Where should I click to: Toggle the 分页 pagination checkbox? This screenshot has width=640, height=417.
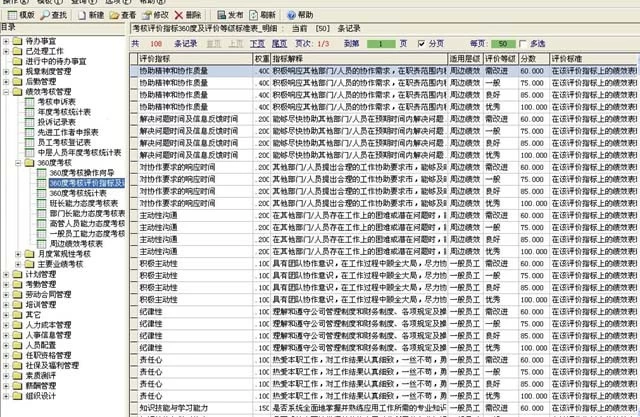(x=421, y=44)
